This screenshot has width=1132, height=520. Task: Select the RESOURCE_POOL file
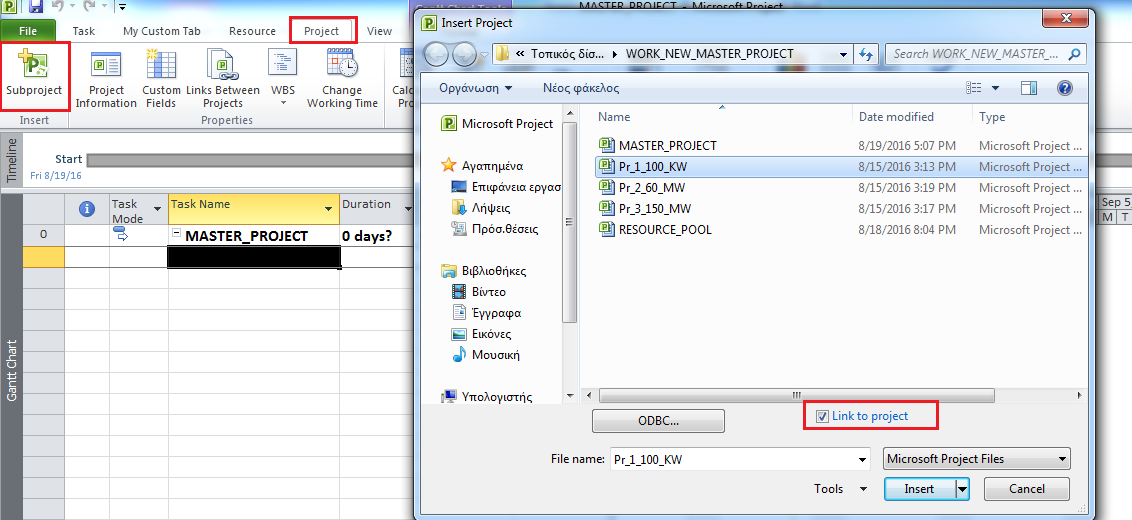click(x=840, y=229)
